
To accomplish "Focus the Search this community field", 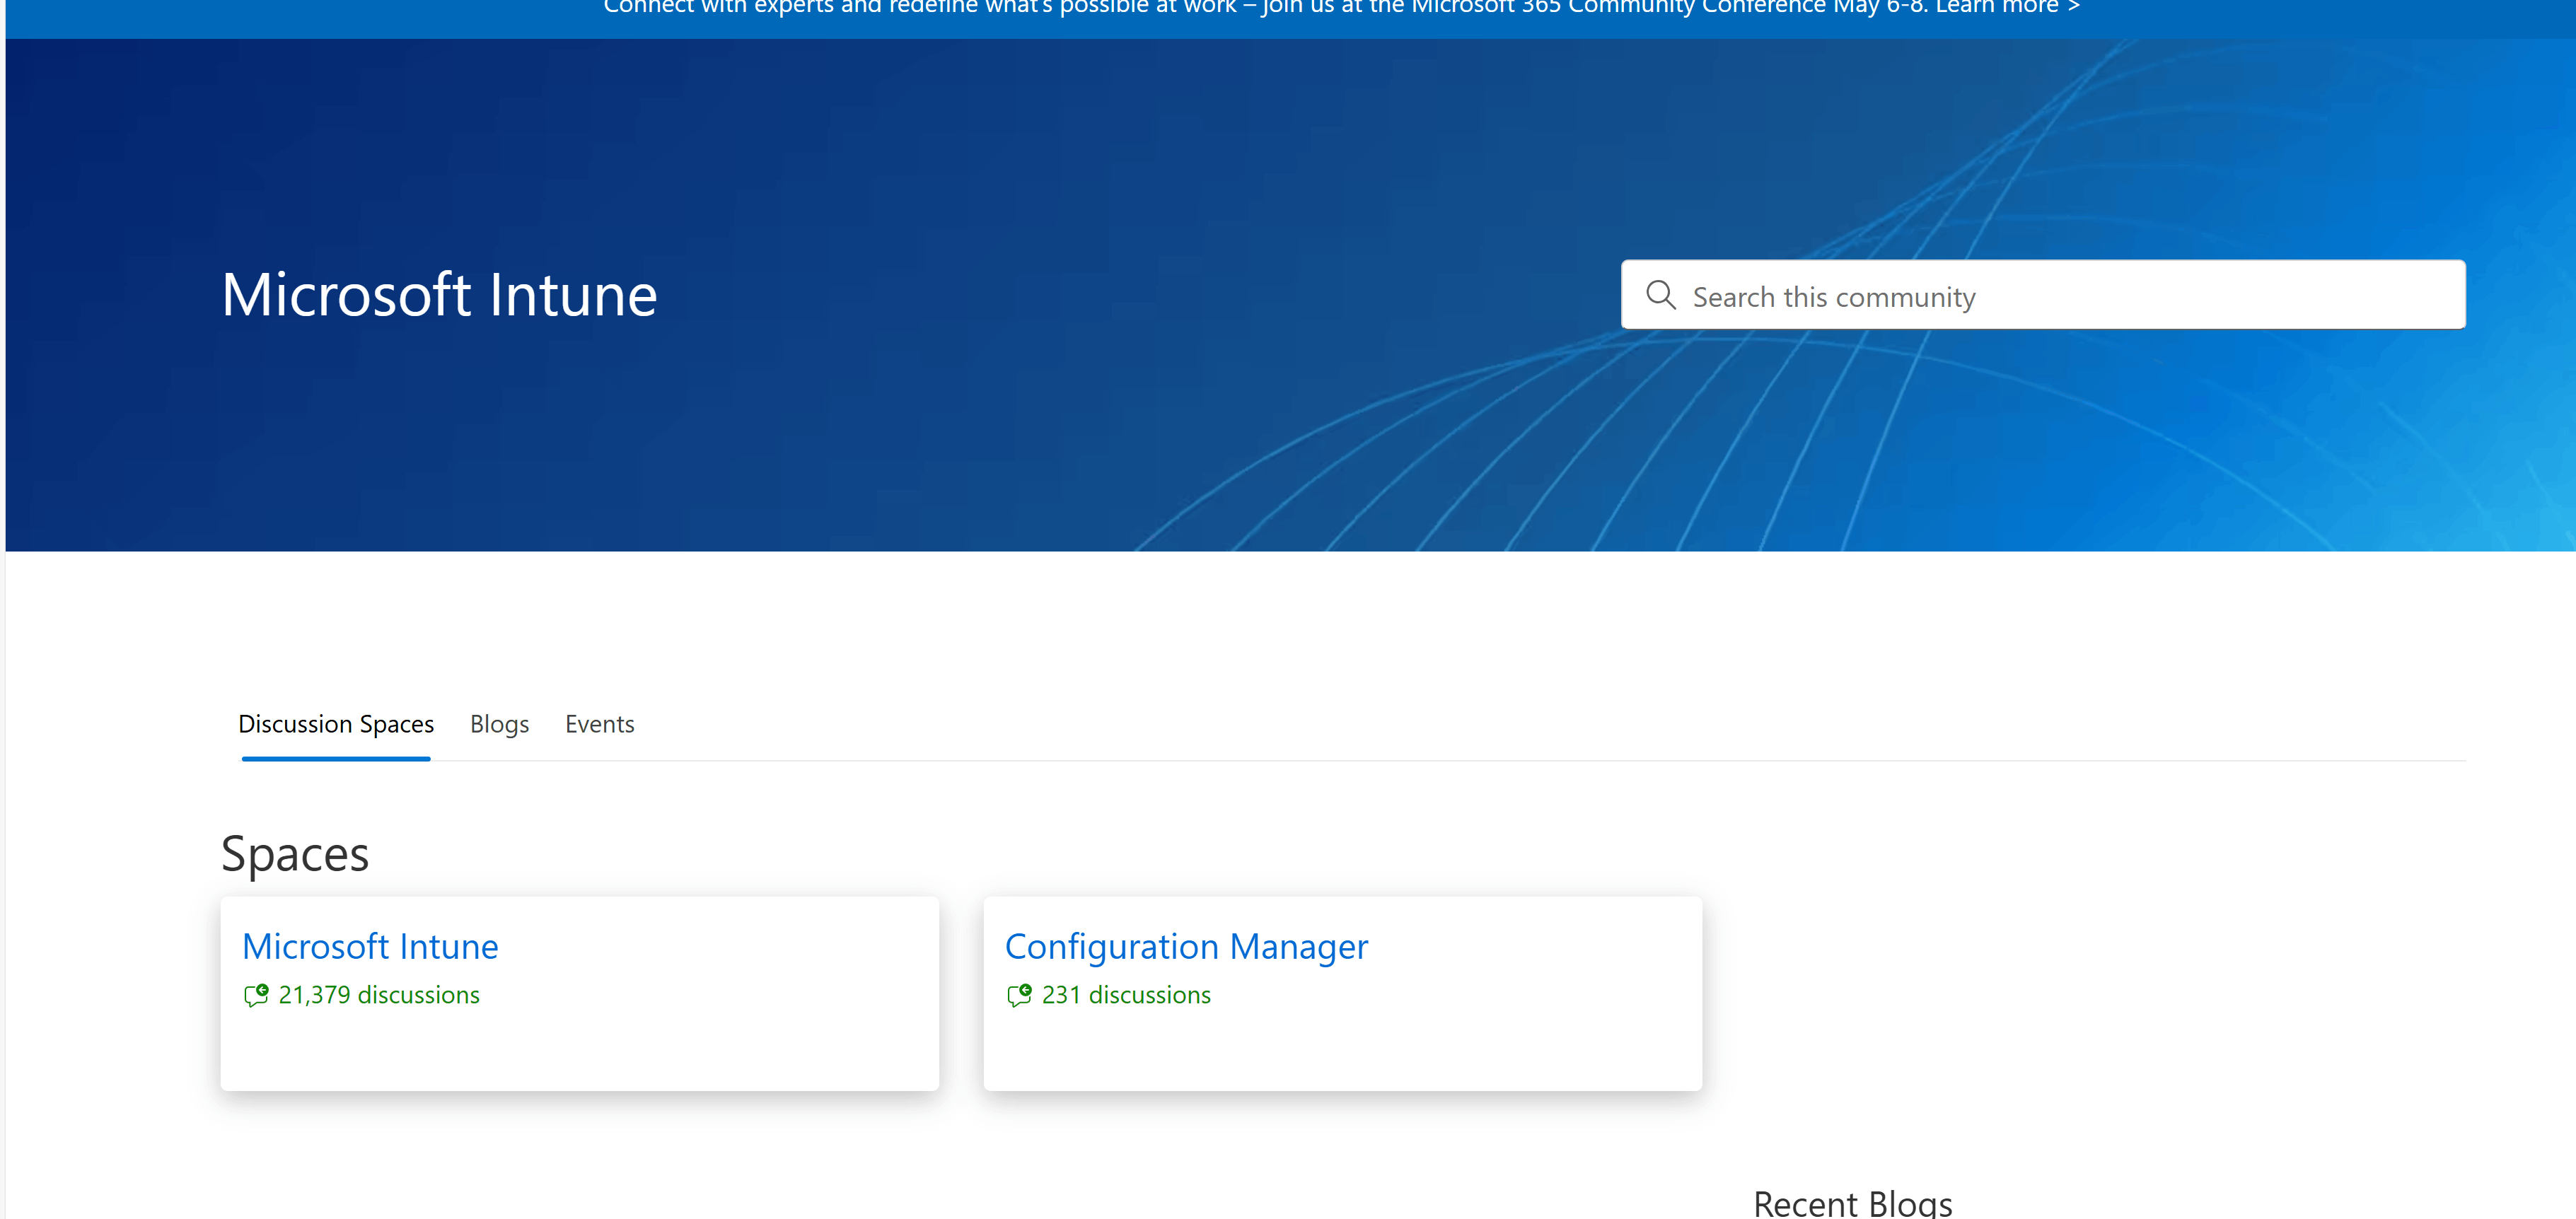I will click(2043, 295).
